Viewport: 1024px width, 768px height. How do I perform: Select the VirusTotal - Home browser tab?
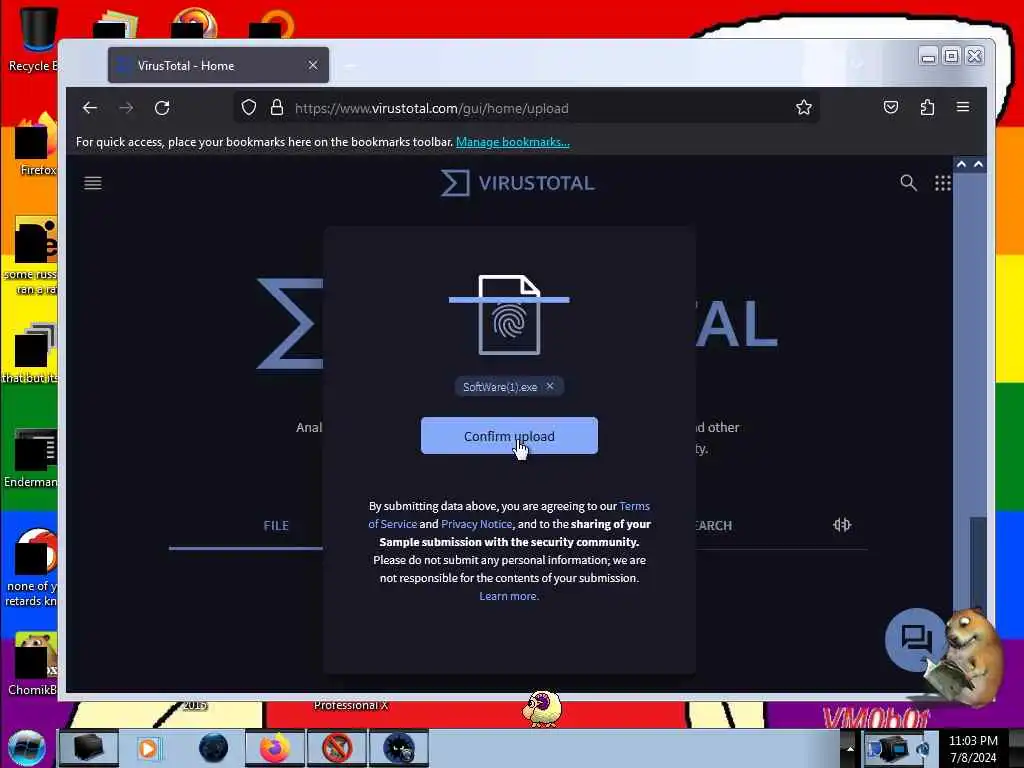coord(218,65)
